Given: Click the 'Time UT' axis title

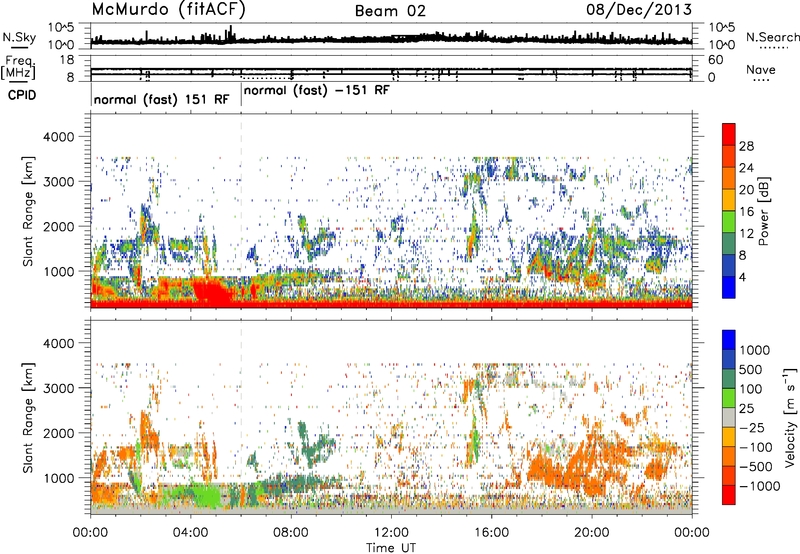Looking at the screenshot, I should 391,548.
